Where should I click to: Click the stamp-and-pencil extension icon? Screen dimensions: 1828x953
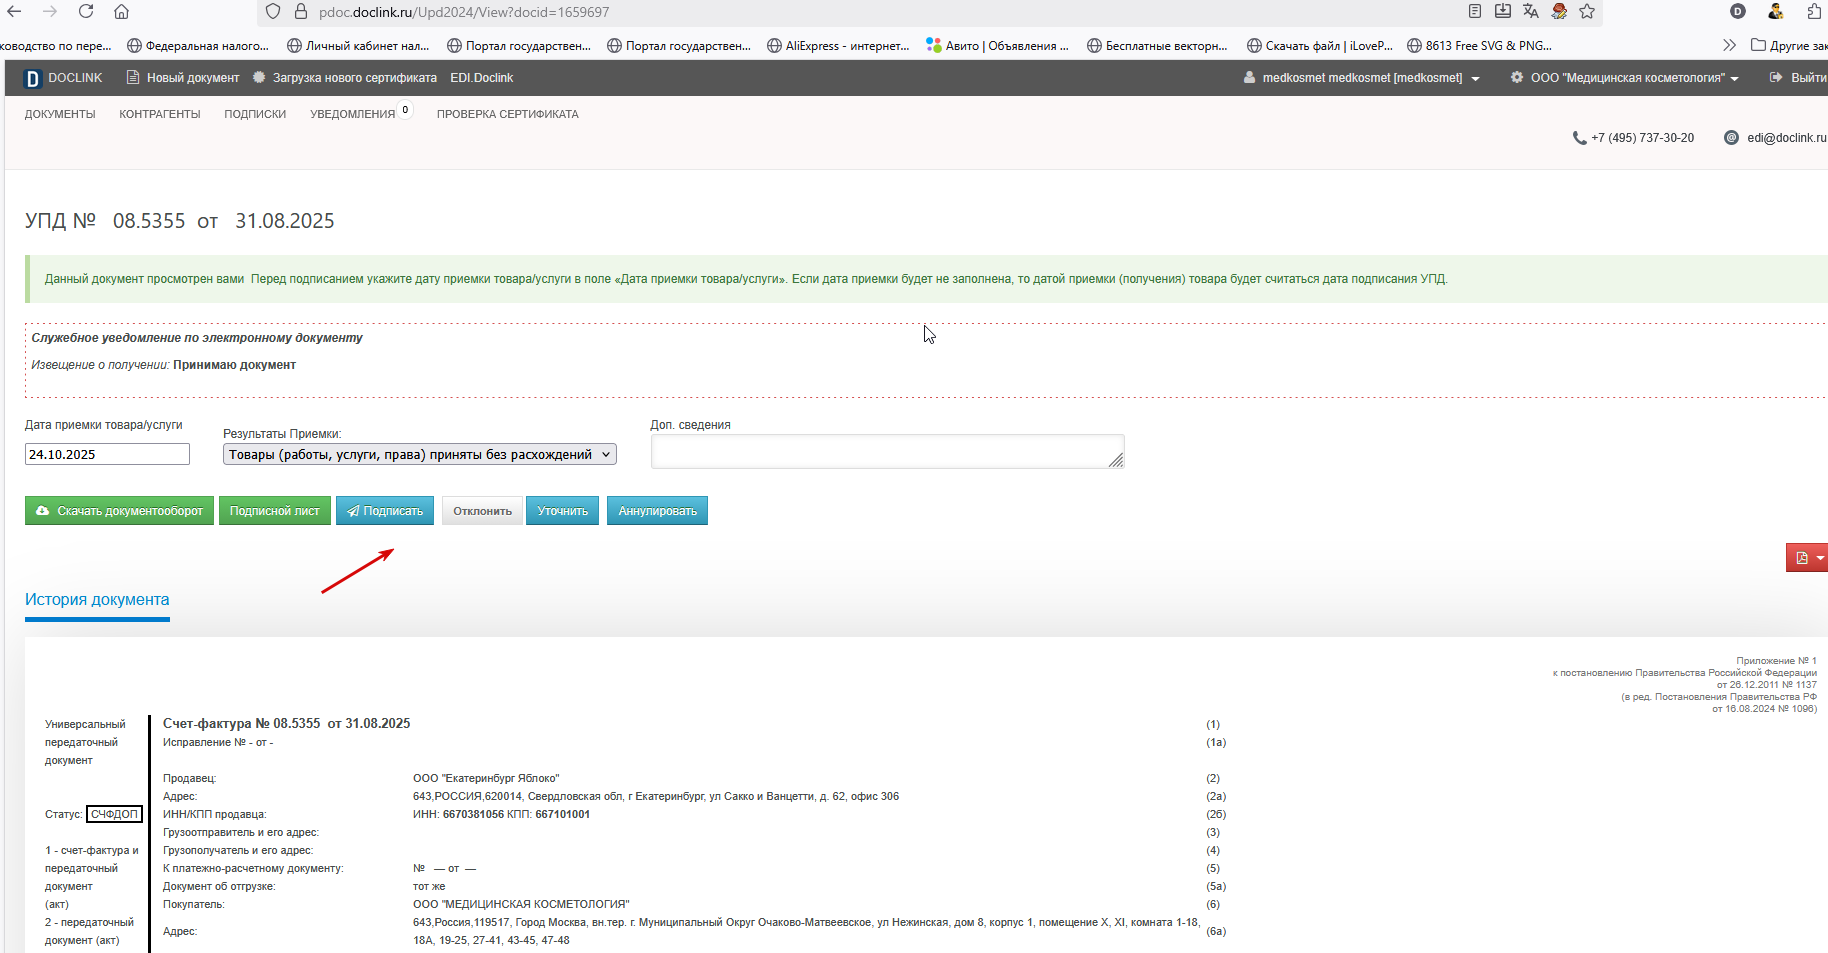(1559, 11)
